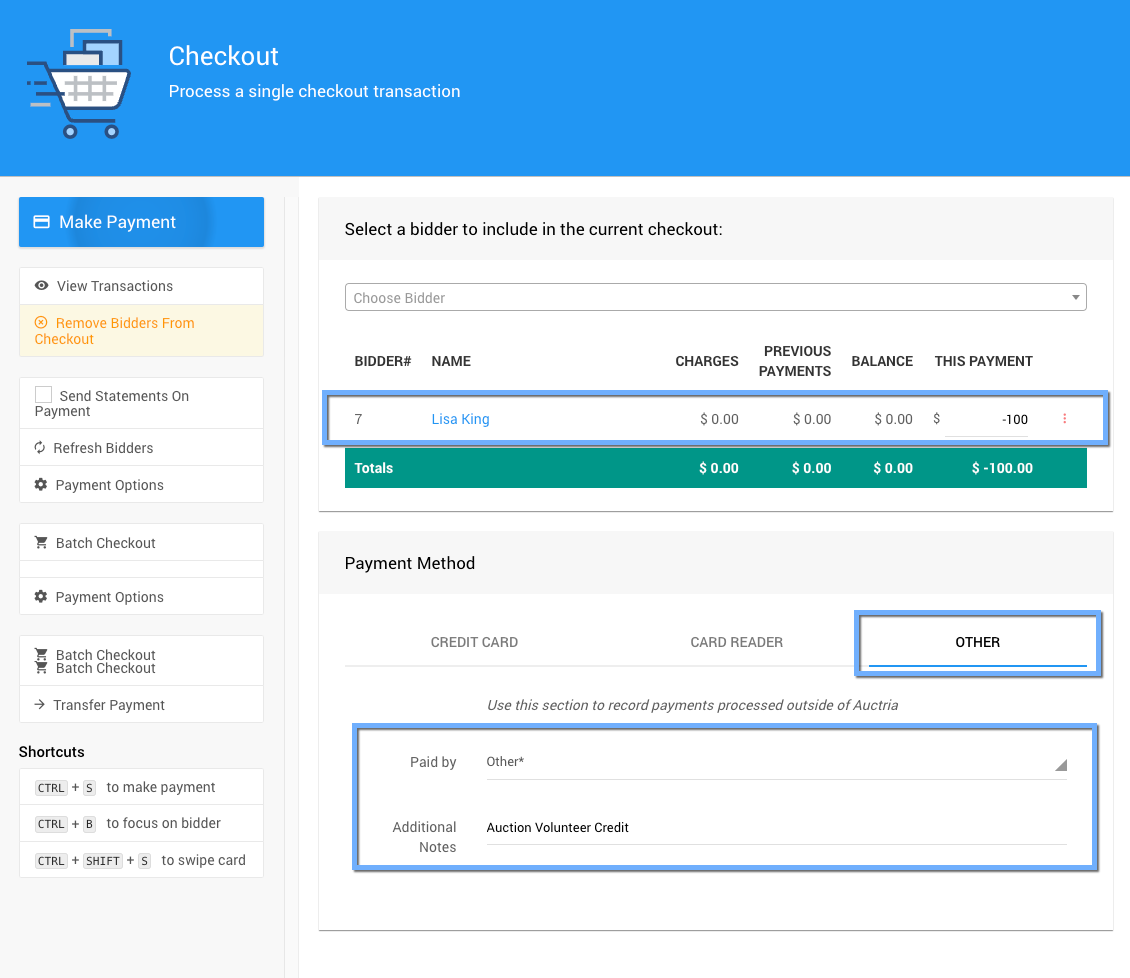Click the eye icon beside View Transactions
Viewport: 1130px width, 978px height.
click(x=42, y=286)
